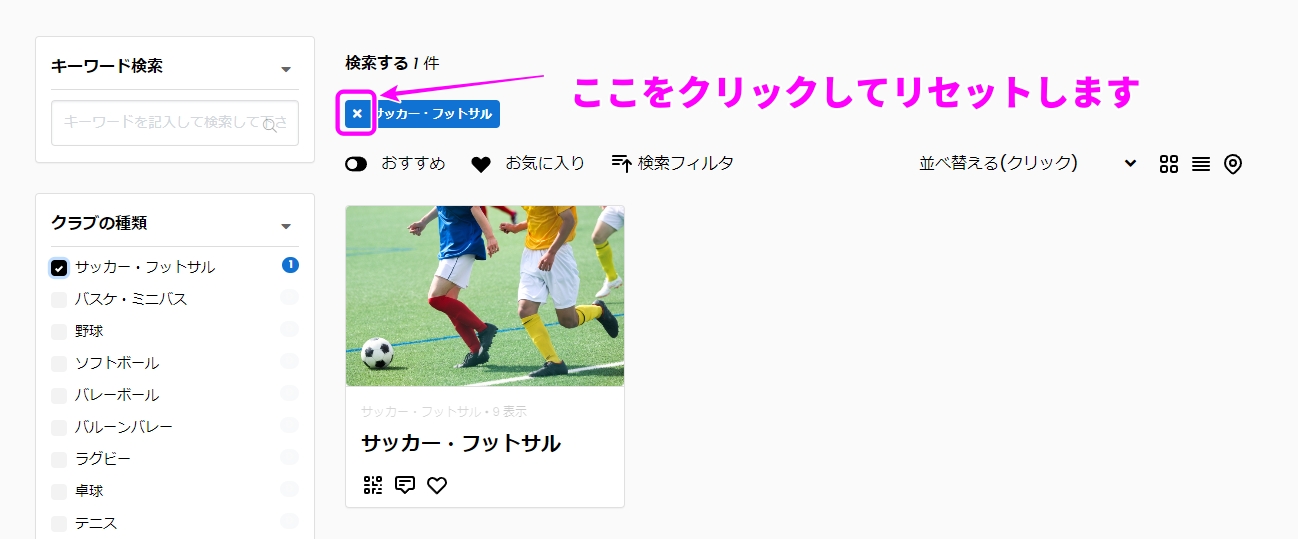The width and height of the screenshot is (1298, 539).
Task: Show the QR code icon on soccer card
Action: [x=373, y=486]
